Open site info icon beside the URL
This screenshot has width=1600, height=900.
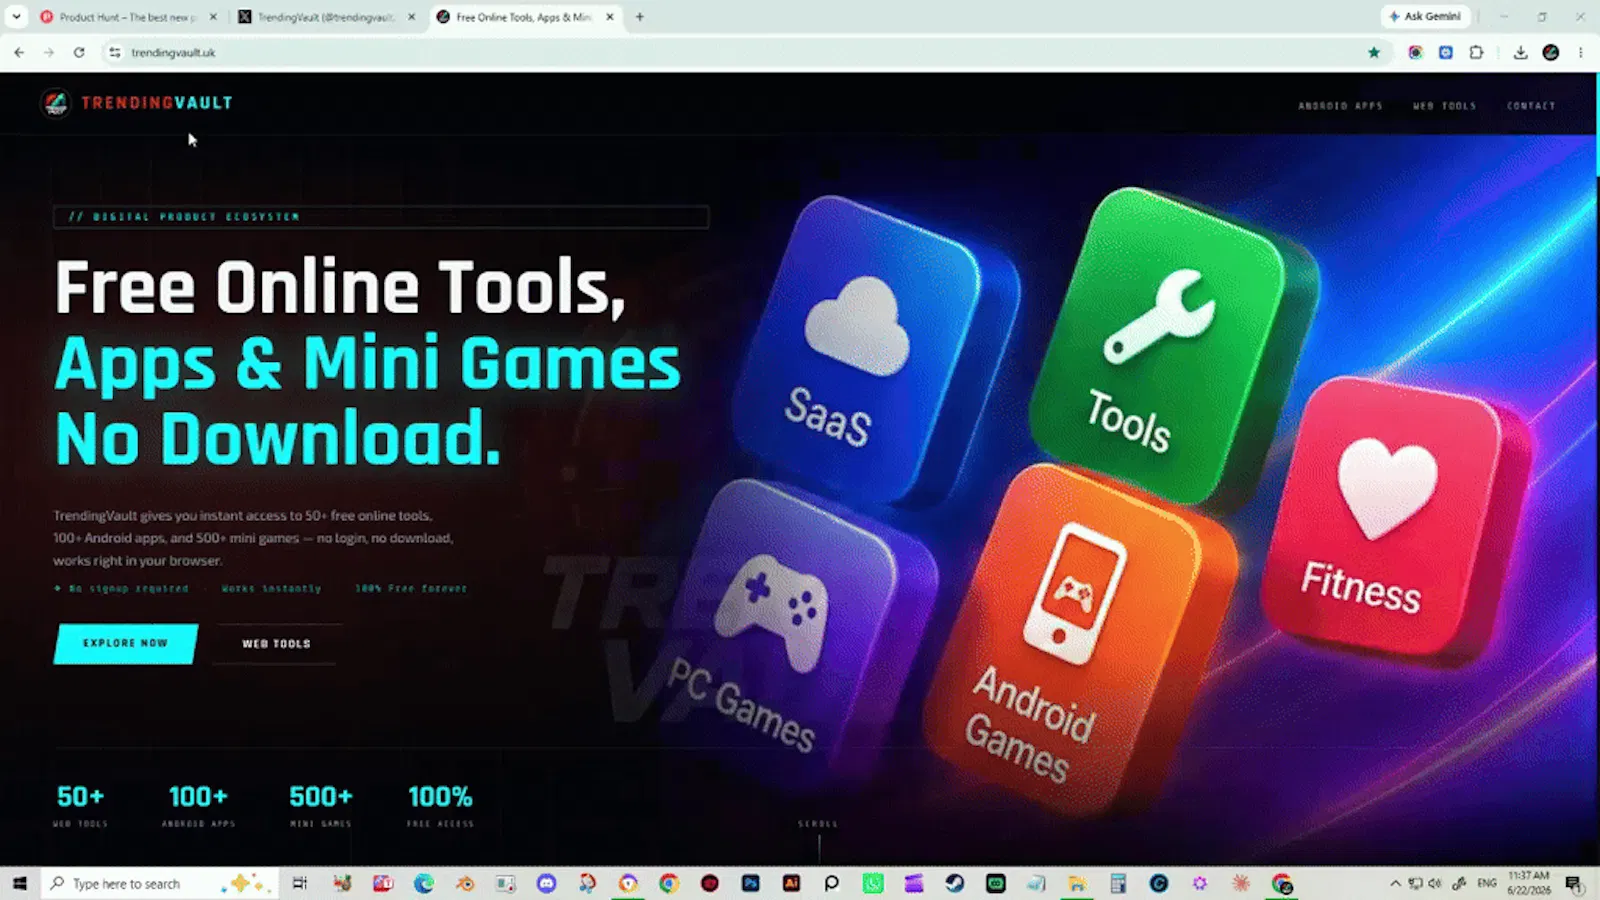115,52
